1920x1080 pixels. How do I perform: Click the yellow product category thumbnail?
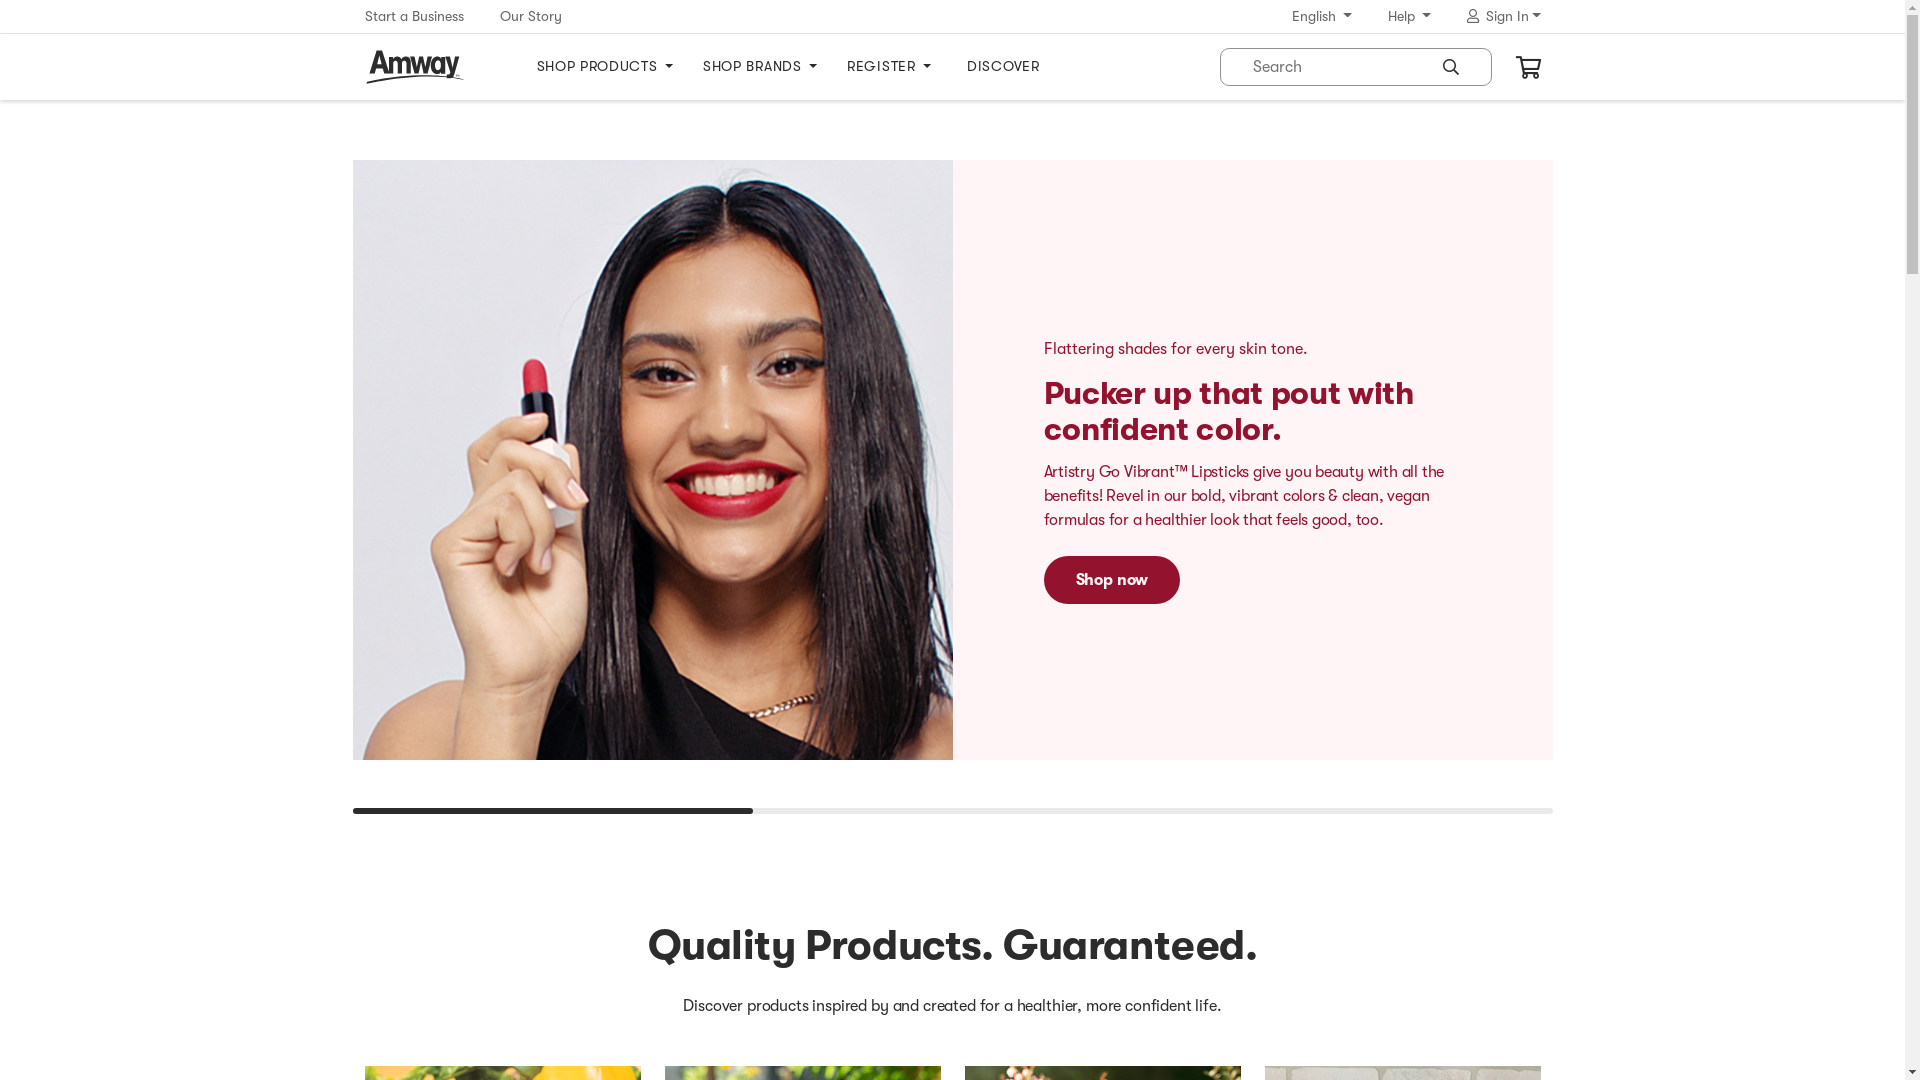pyautogui.click(x=503, y=1073)
